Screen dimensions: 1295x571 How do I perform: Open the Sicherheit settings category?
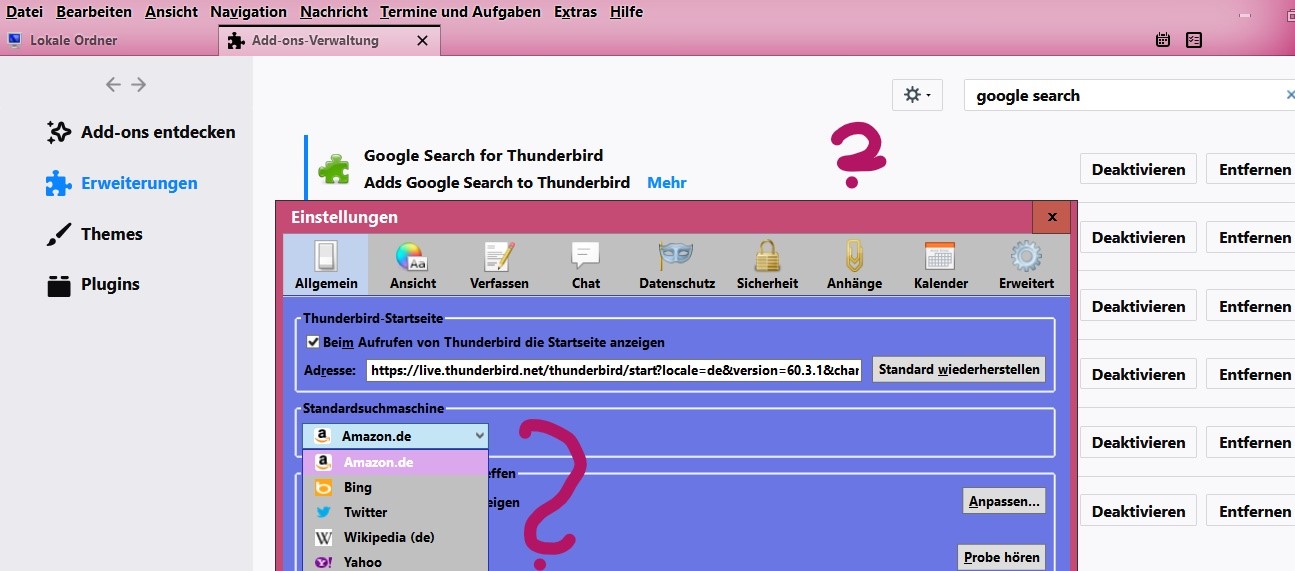767,265
